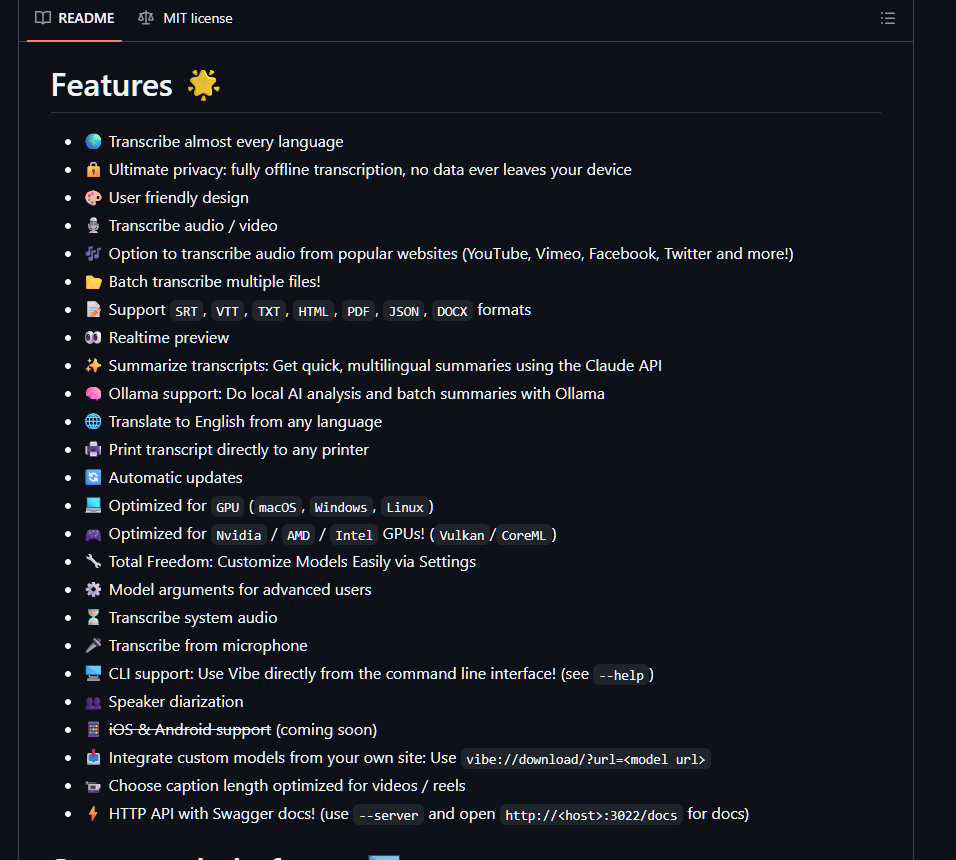Click the --server code flag
This screenshot has width=956, height=860.
388,815
